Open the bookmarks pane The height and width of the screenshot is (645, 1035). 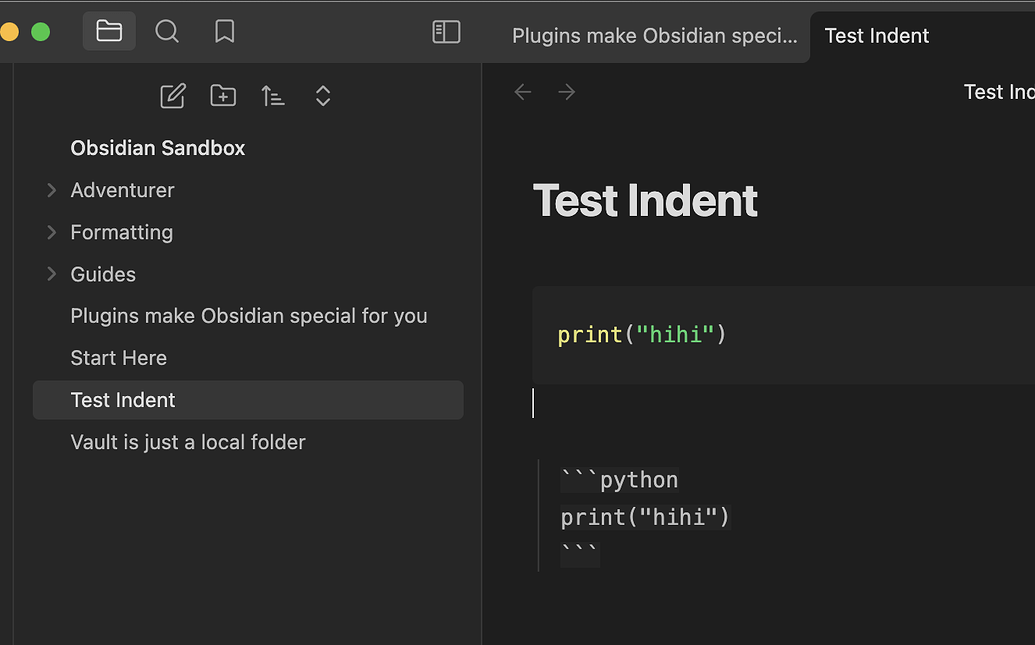click(224, 31)
